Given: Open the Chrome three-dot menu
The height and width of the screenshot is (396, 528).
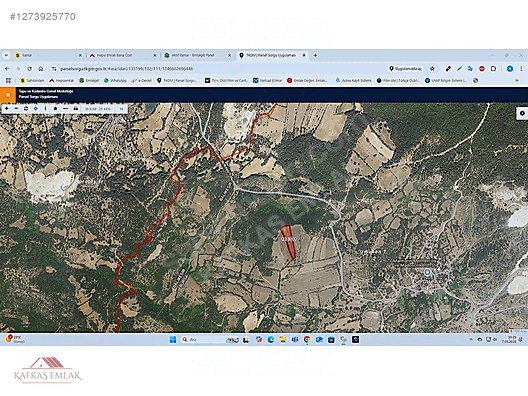Looking at the screenshot, I should click(521, 69).
